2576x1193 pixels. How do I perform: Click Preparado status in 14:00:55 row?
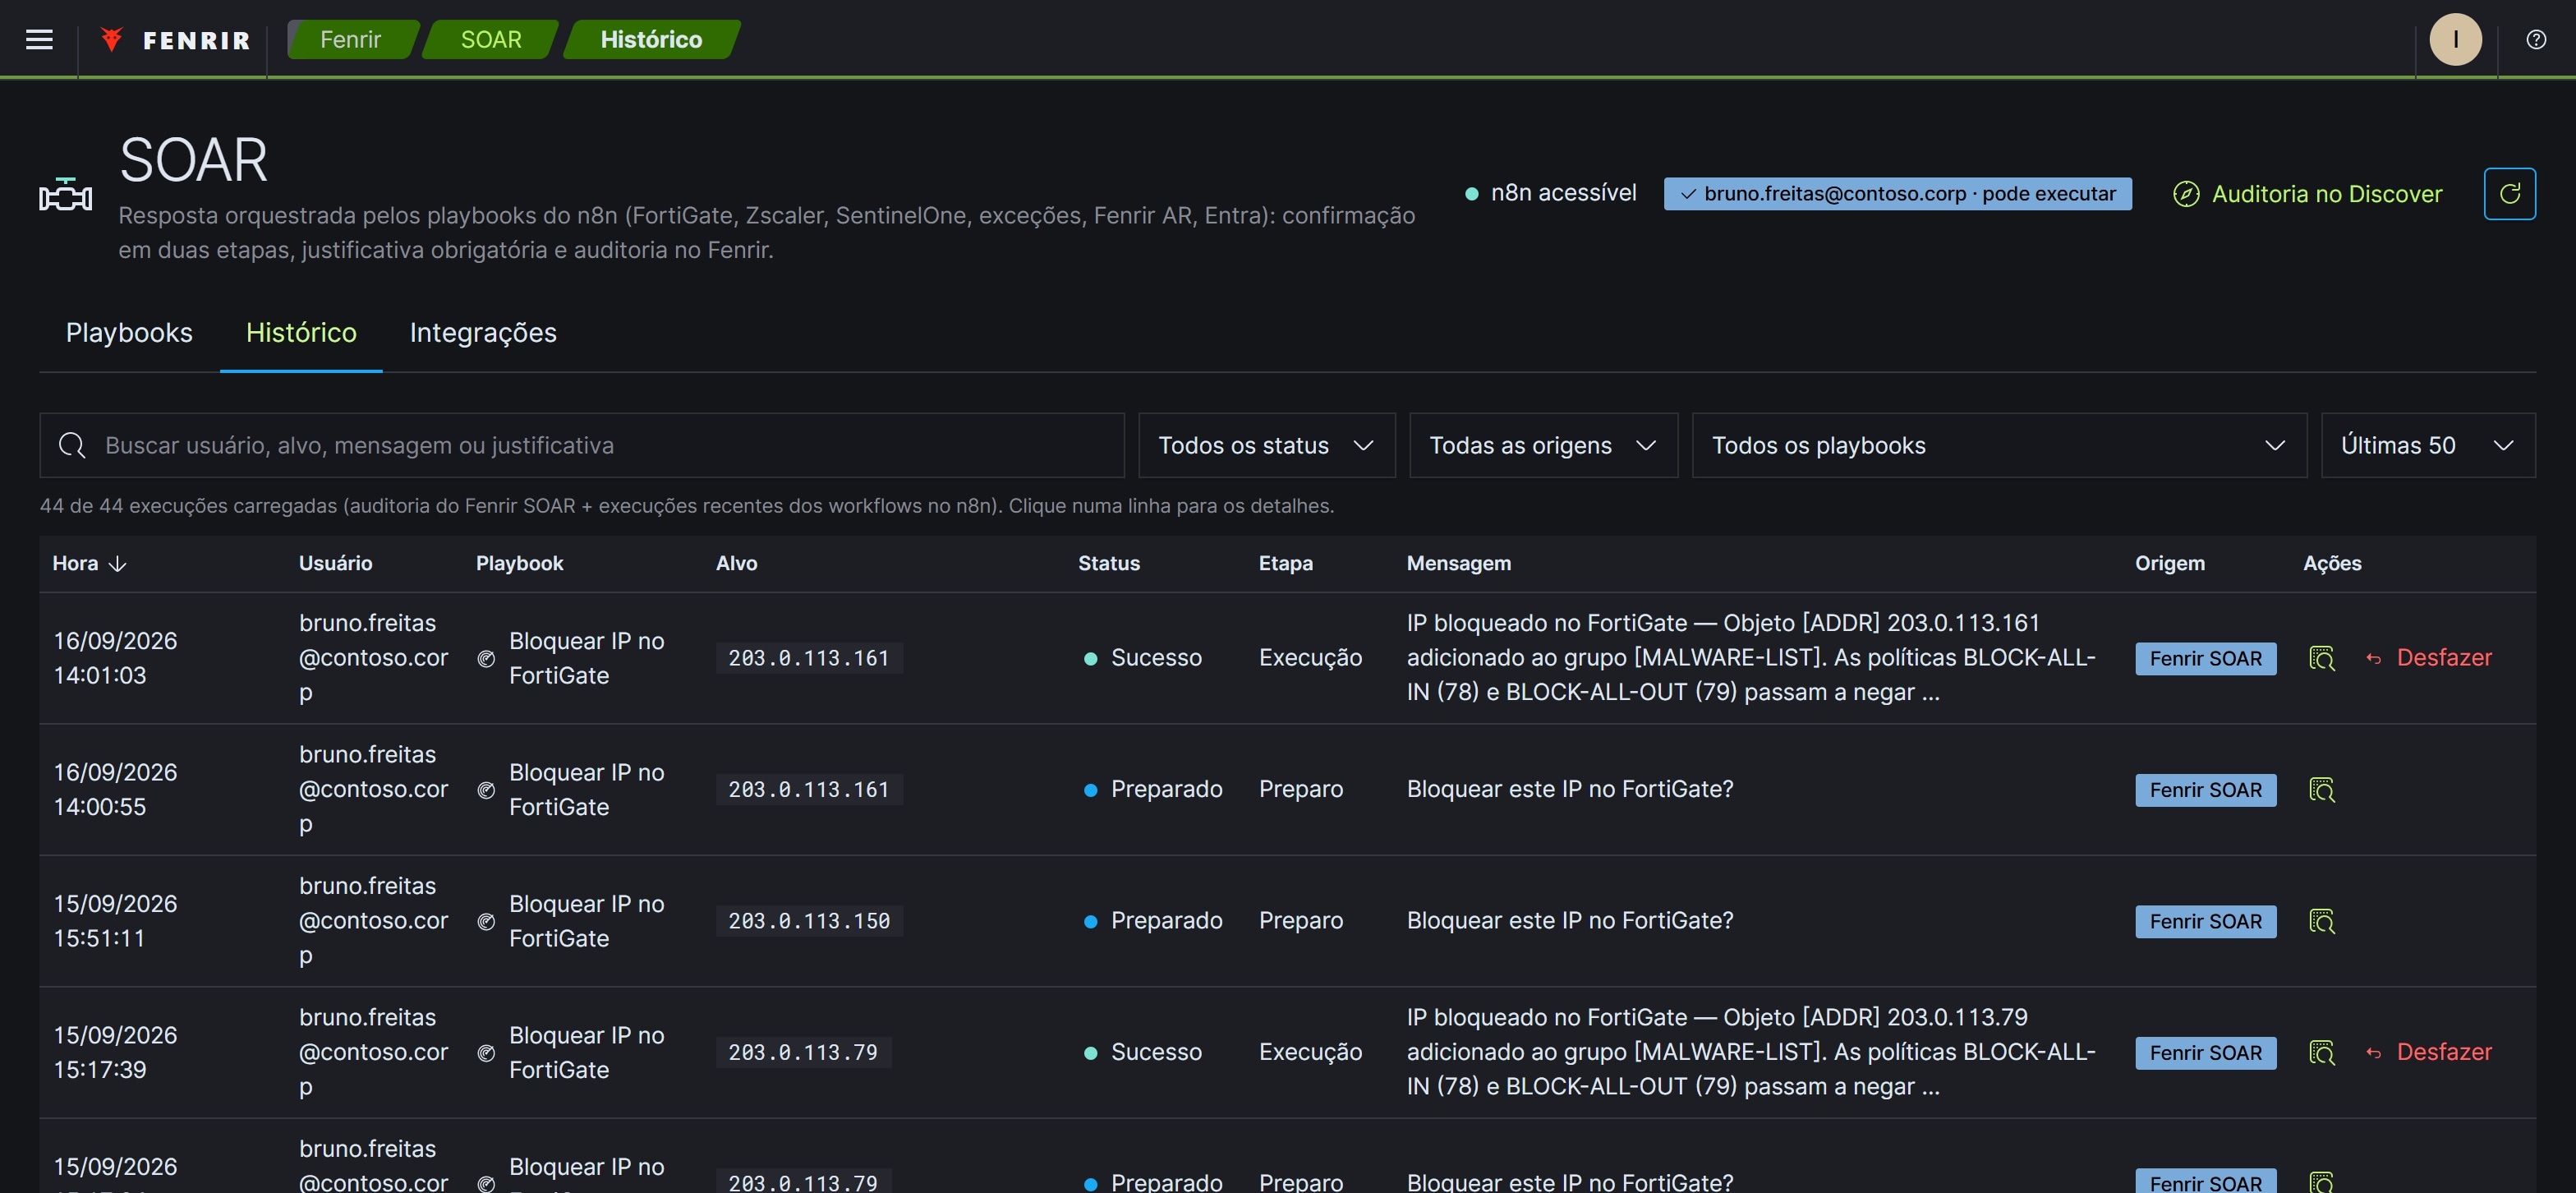tap(1153, 789)
